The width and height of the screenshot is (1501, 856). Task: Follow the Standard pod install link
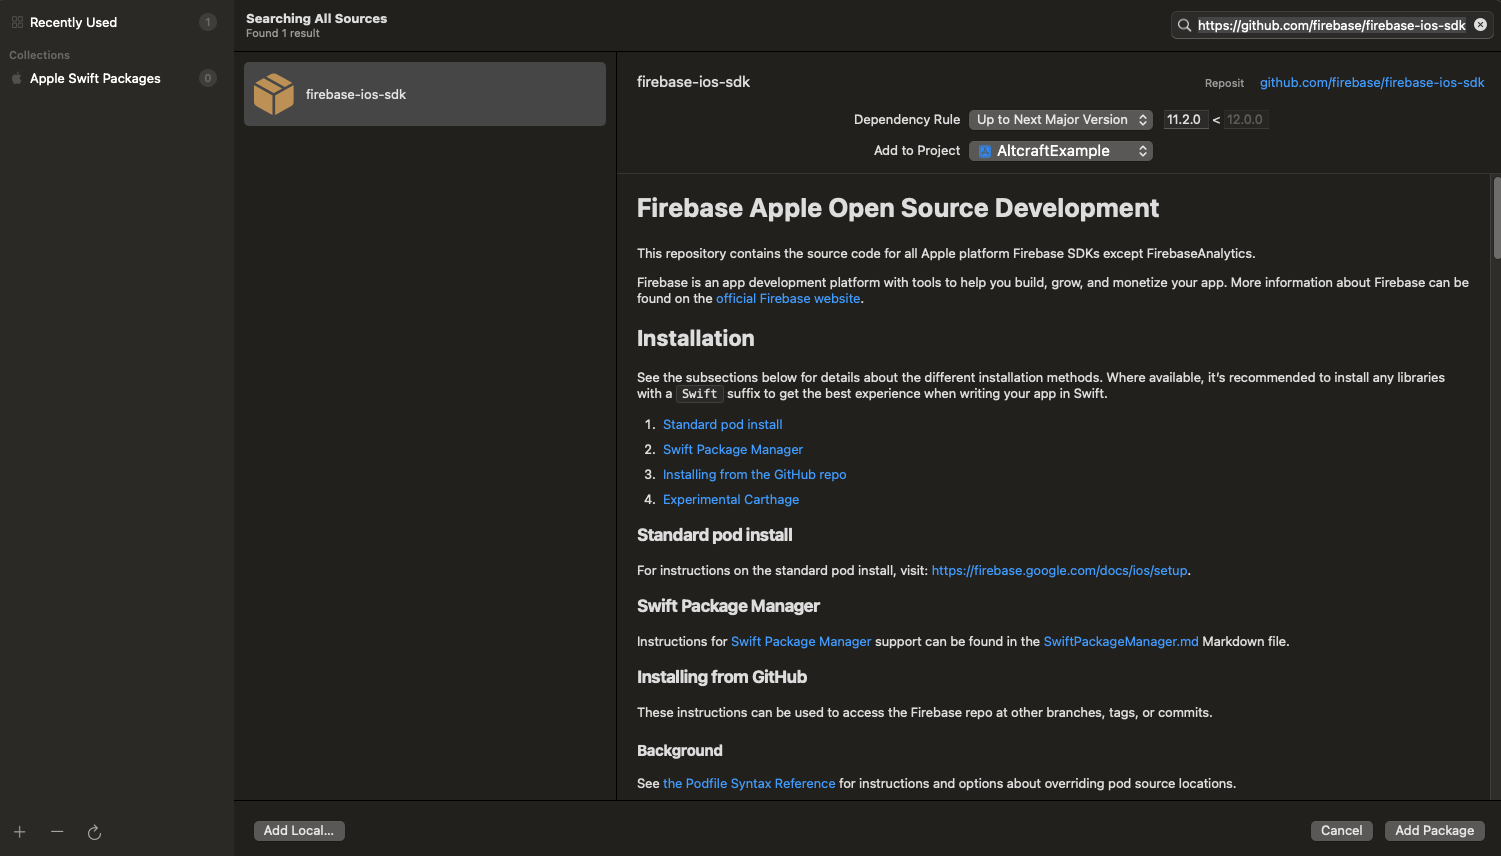(722, 424)
